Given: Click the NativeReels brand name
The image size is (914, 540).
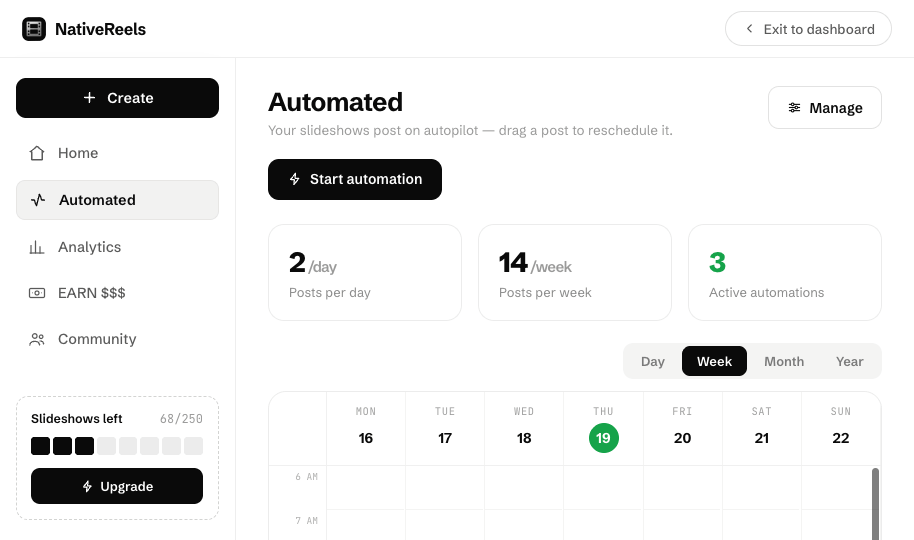Looking at the screenshot, I should 100,29.
